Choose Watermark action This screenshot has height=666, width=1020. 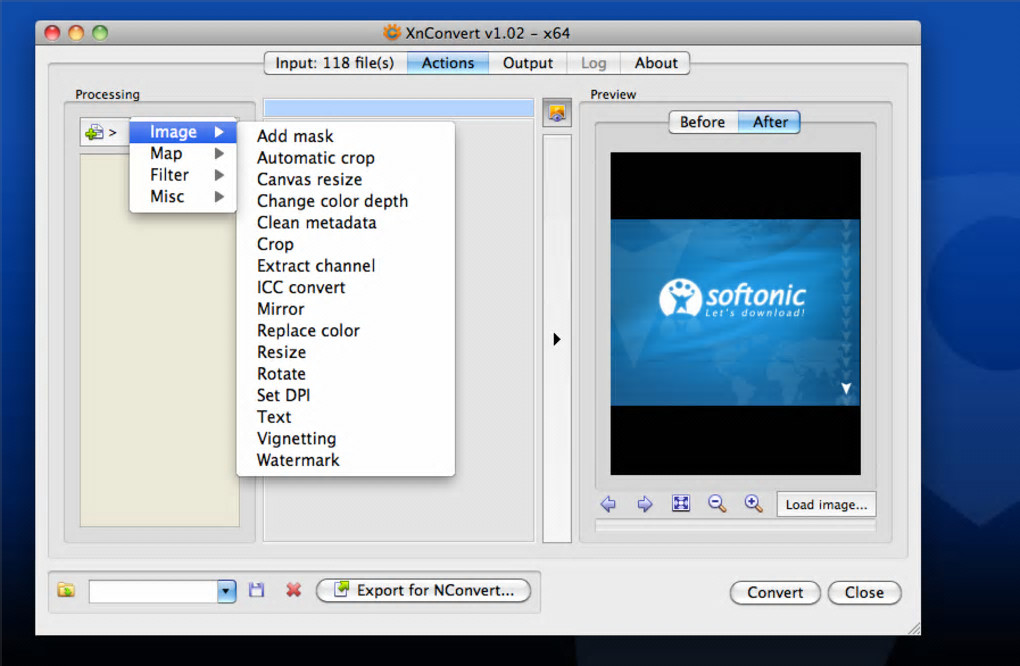pos(345,460)
